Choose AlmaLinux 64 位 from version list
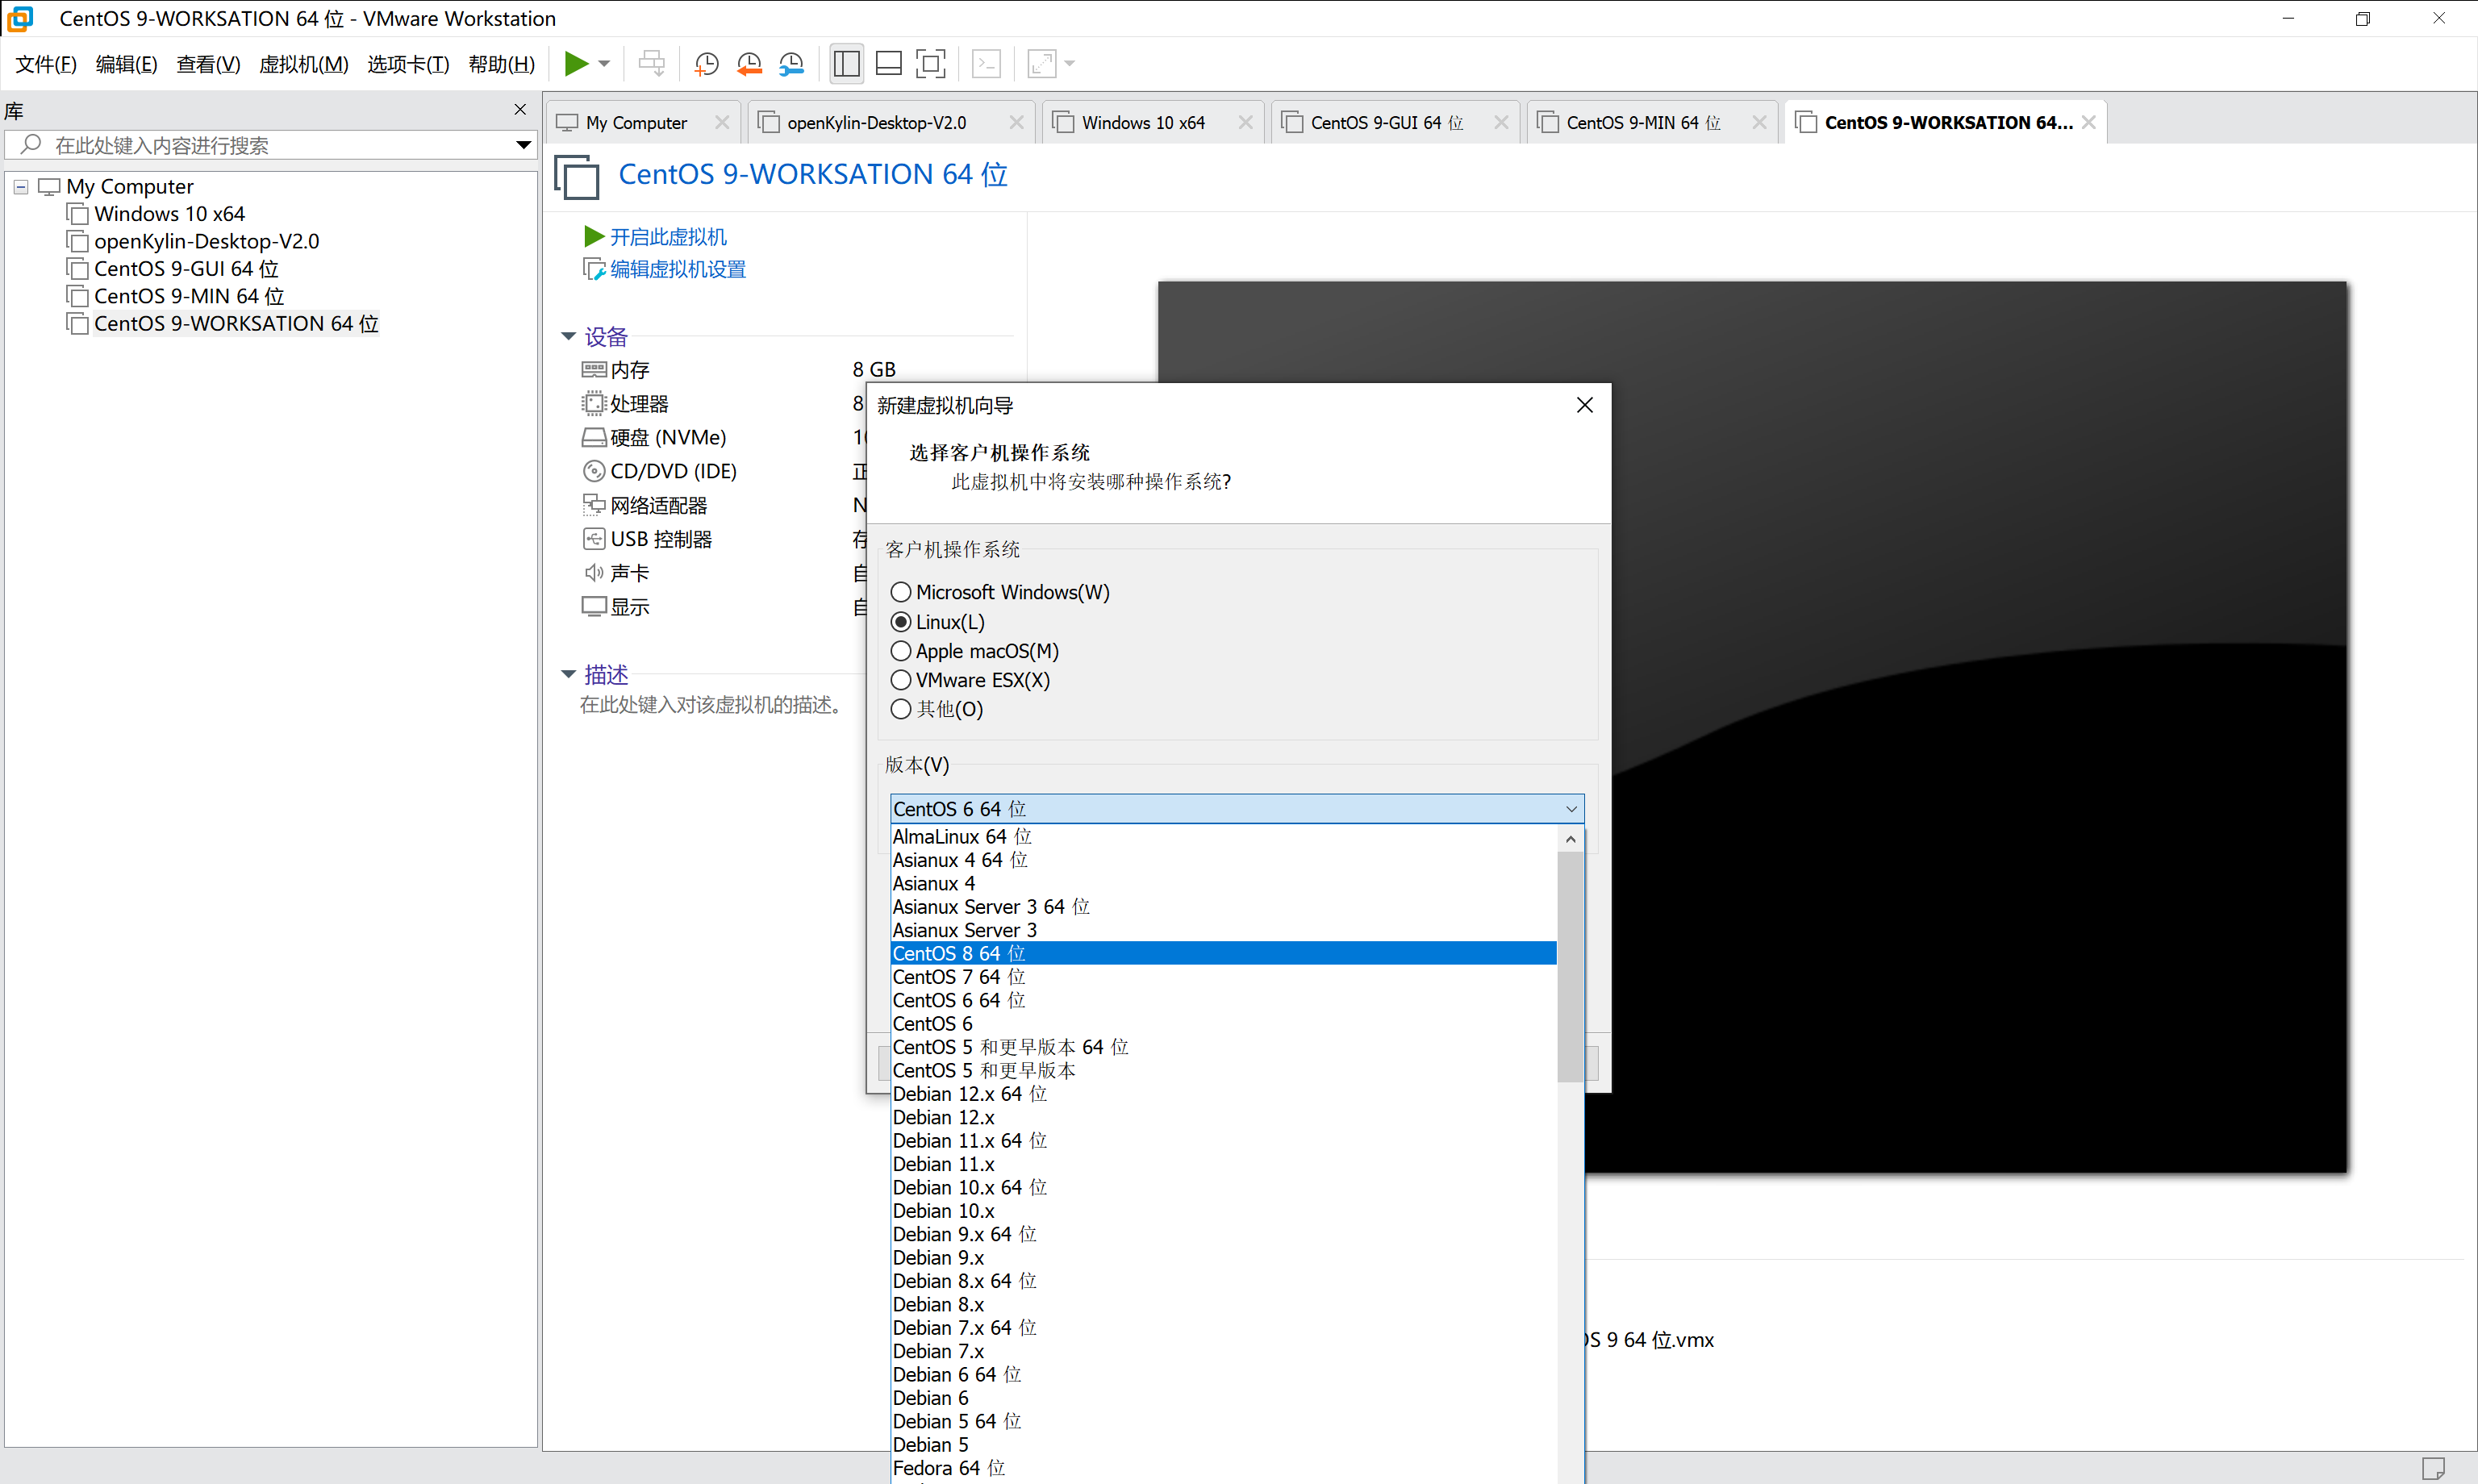This screenshot has width=2478, height=1484. [x=1223, y=836]
